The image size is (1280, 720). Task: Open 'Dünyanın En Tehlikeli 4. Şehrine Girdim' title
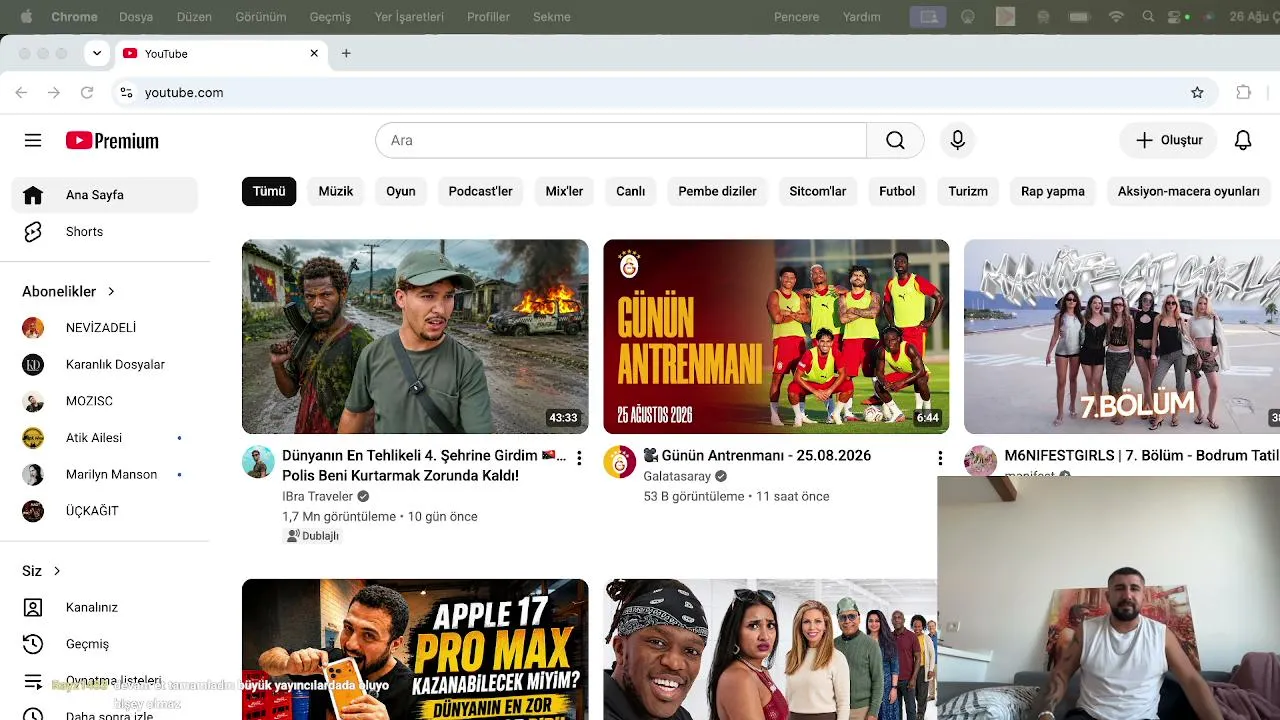coord(424,465)
